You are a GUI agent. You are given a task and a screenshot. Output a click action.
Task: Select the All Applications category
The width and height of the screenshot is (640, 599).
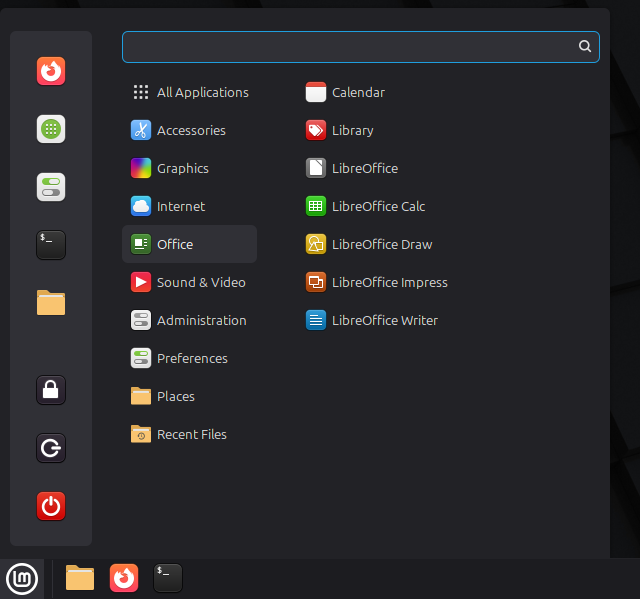[x=189, y=92]
